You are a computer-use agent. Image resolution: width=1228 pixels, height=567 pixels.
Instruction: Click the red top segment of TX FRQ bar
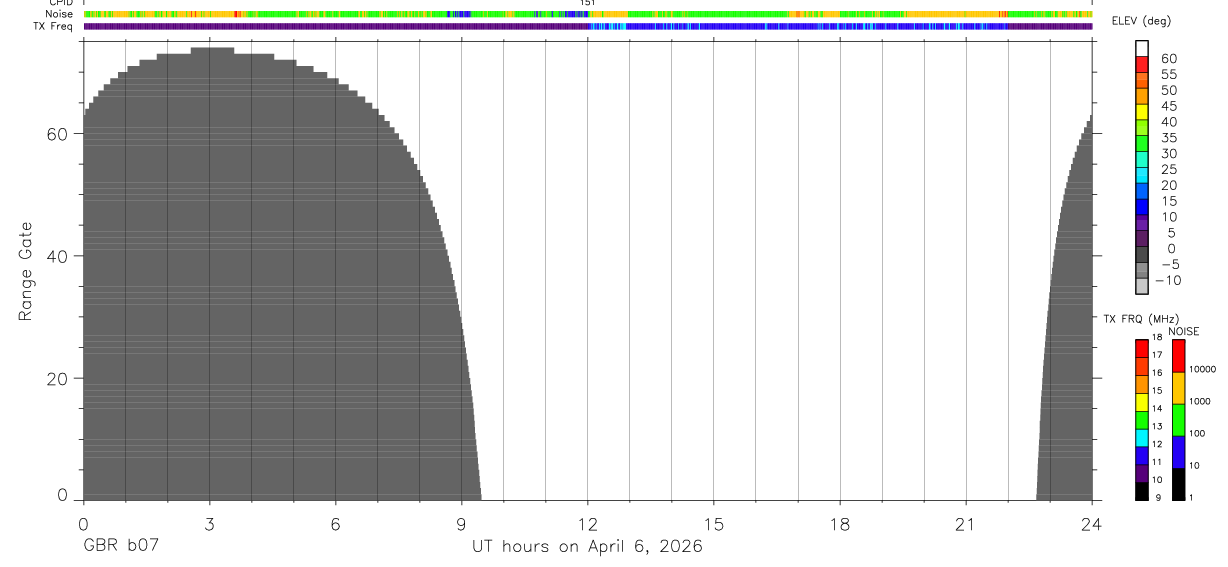(1142, 348)
